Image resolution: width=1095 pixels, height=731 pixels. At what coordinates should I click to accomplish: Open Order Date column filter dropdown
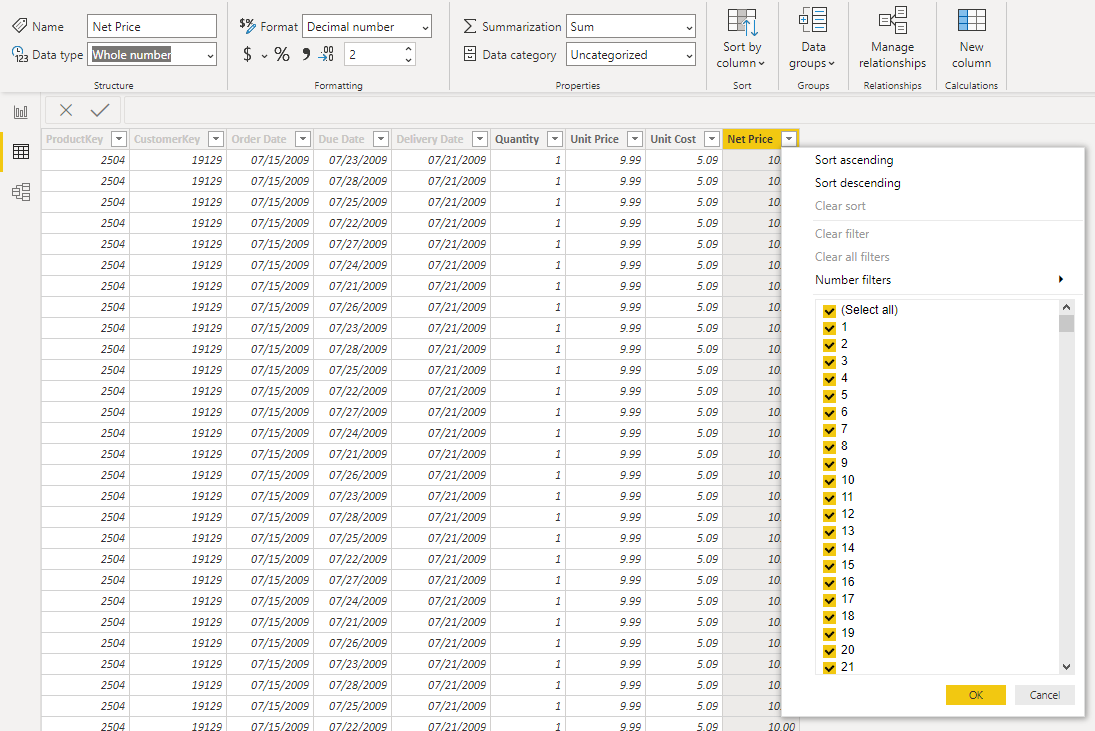coord(302,139)
